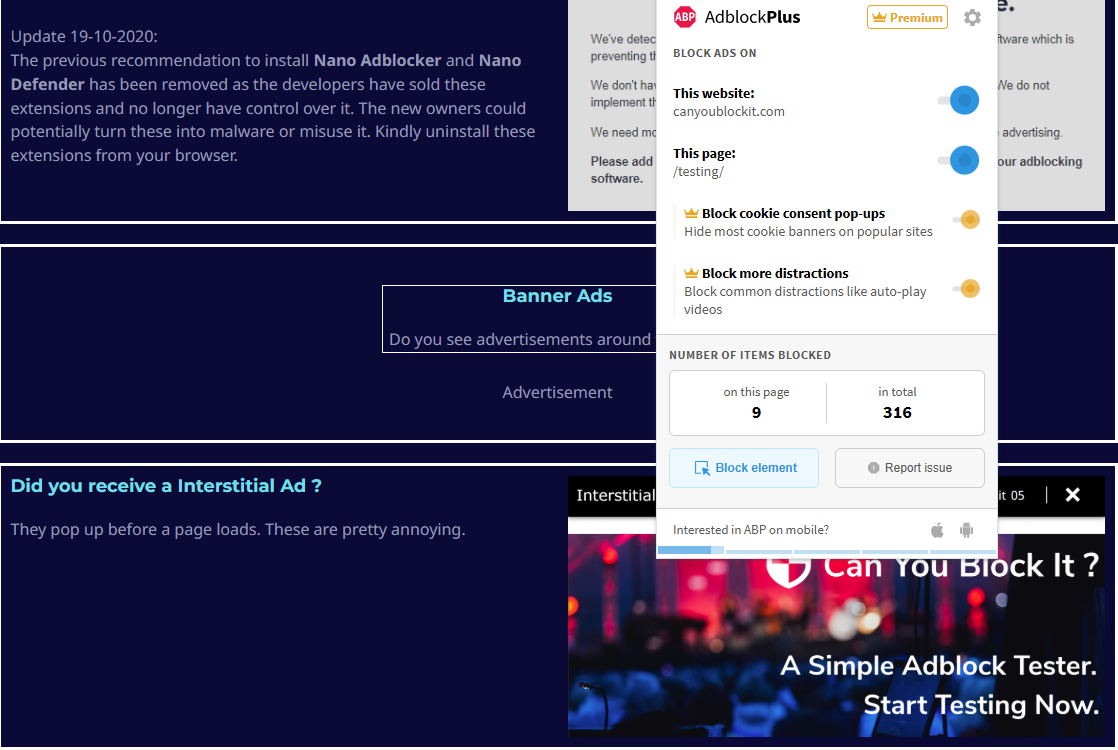Open ABP for iOS Apple icon
This screenshot has width=1118, height=750.
tap(938, 530)
